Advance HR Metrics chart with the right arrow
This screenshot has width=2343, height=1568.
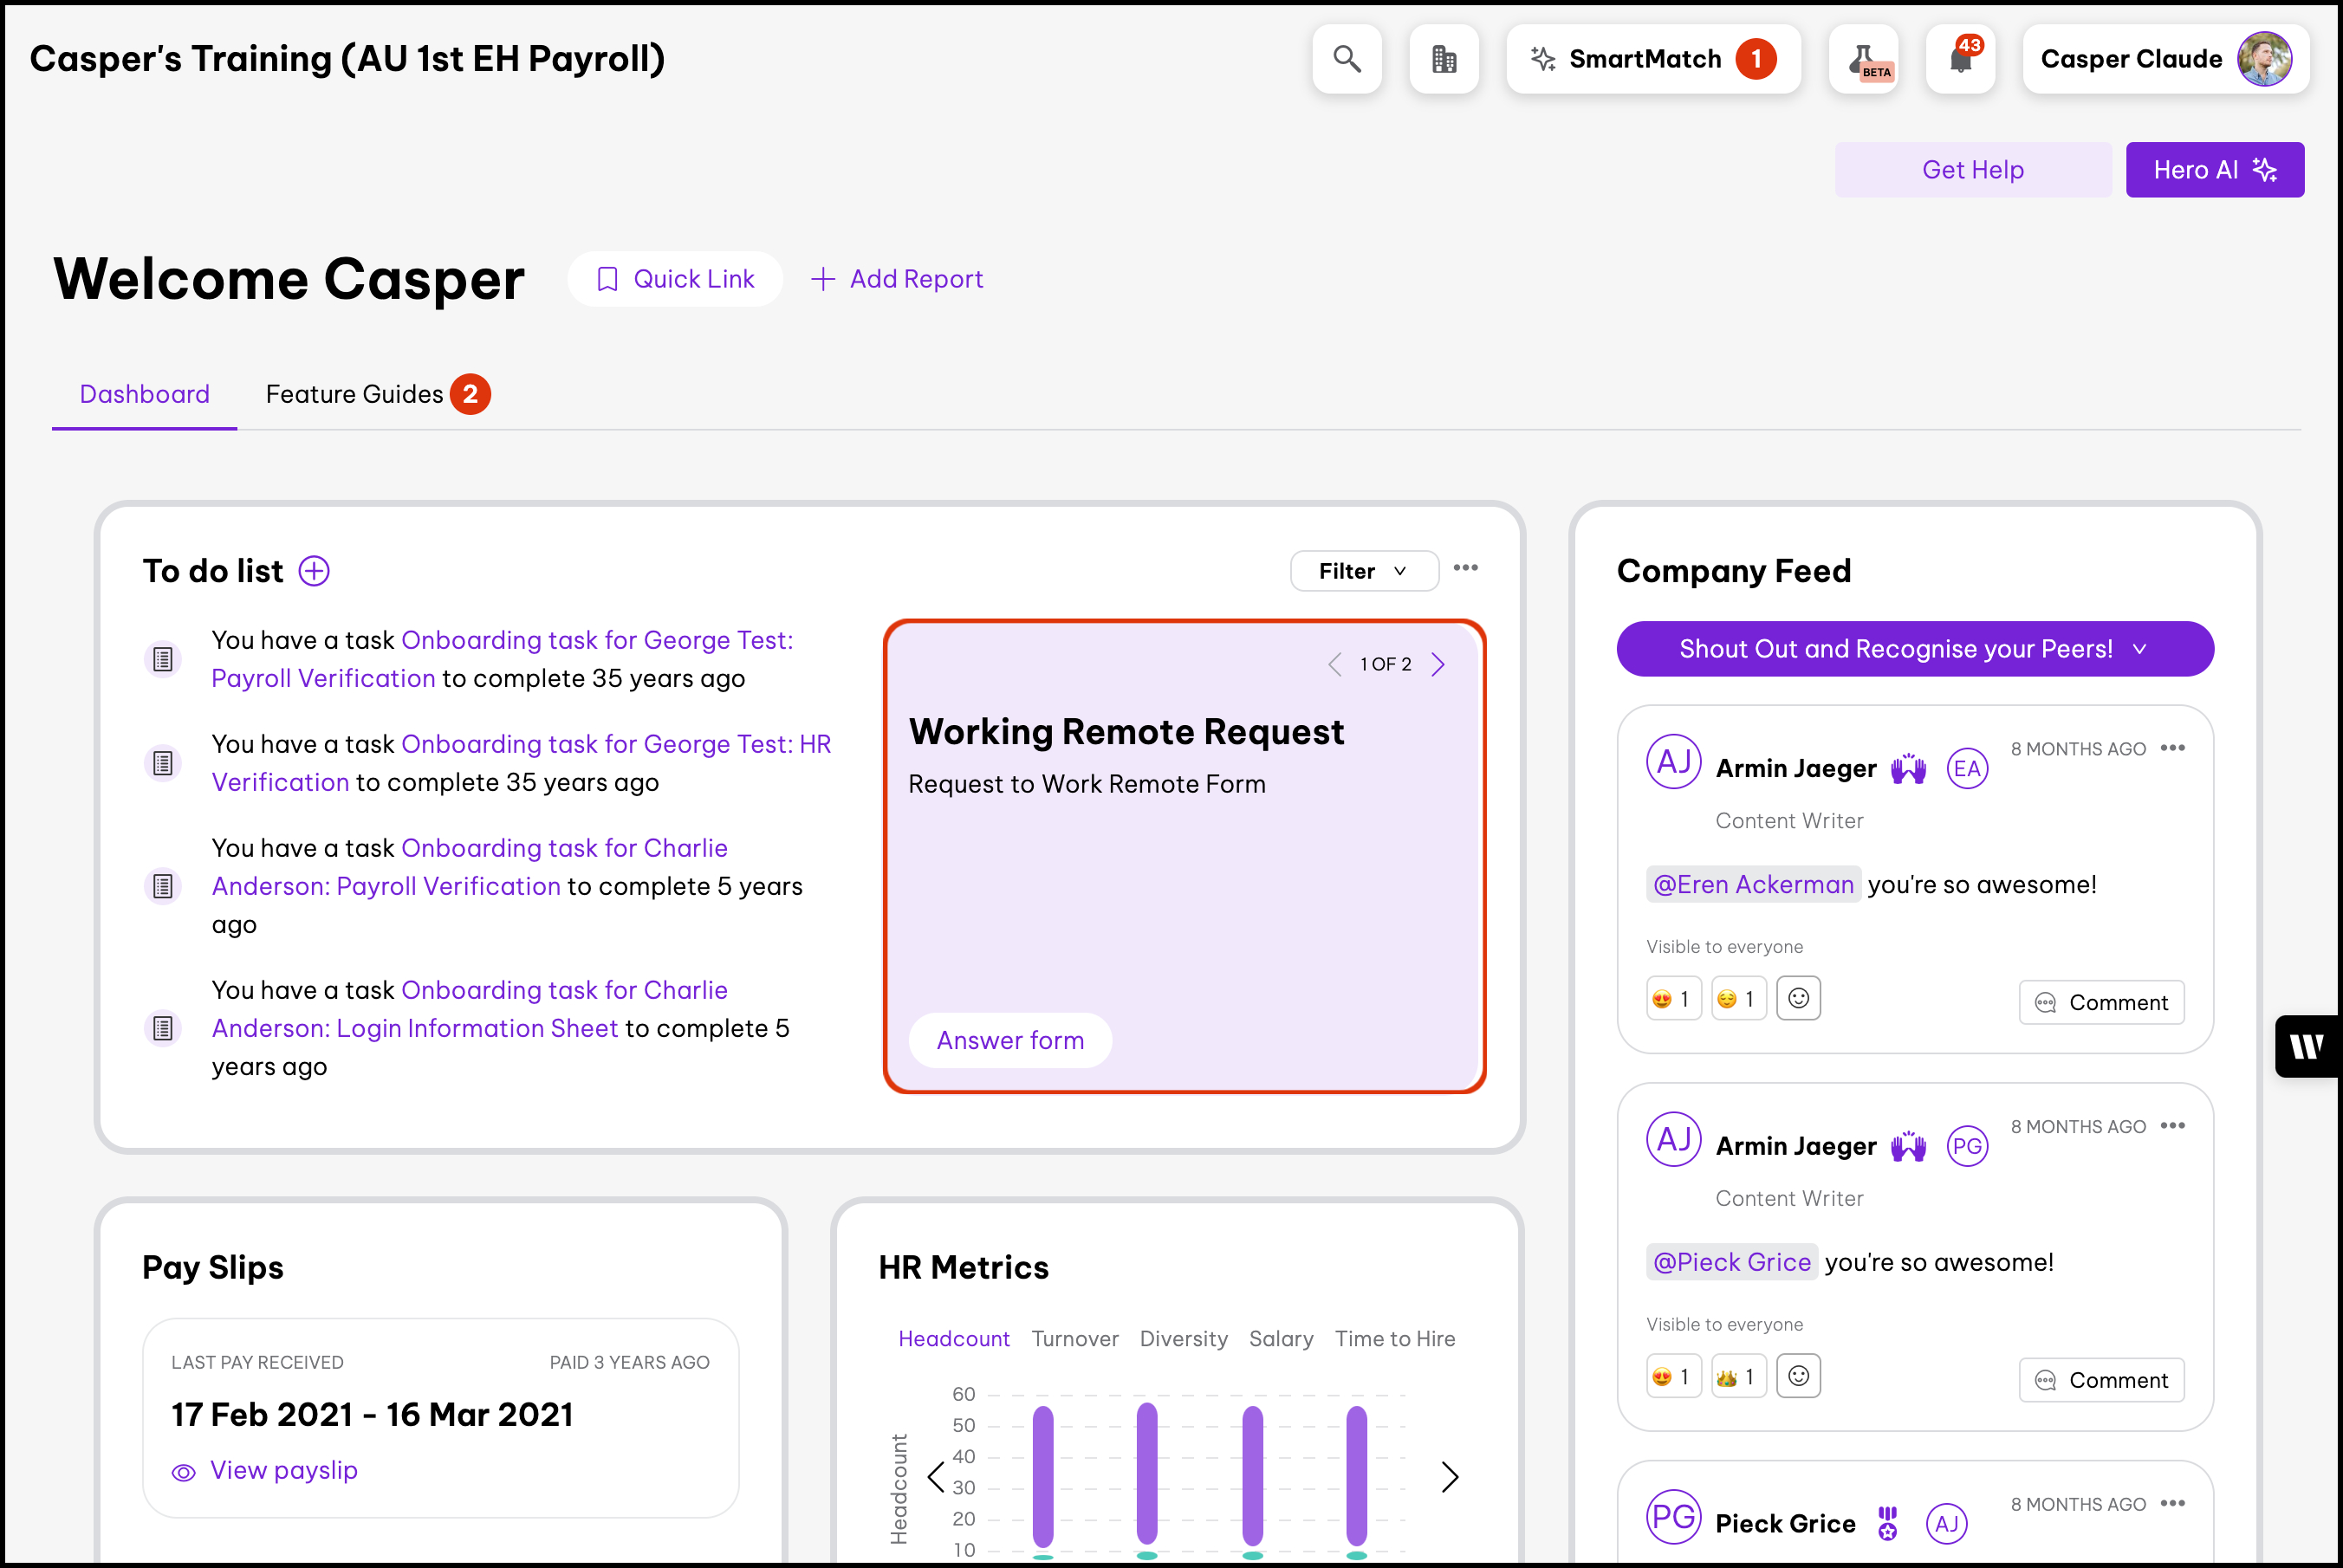coord(1449,1476)
